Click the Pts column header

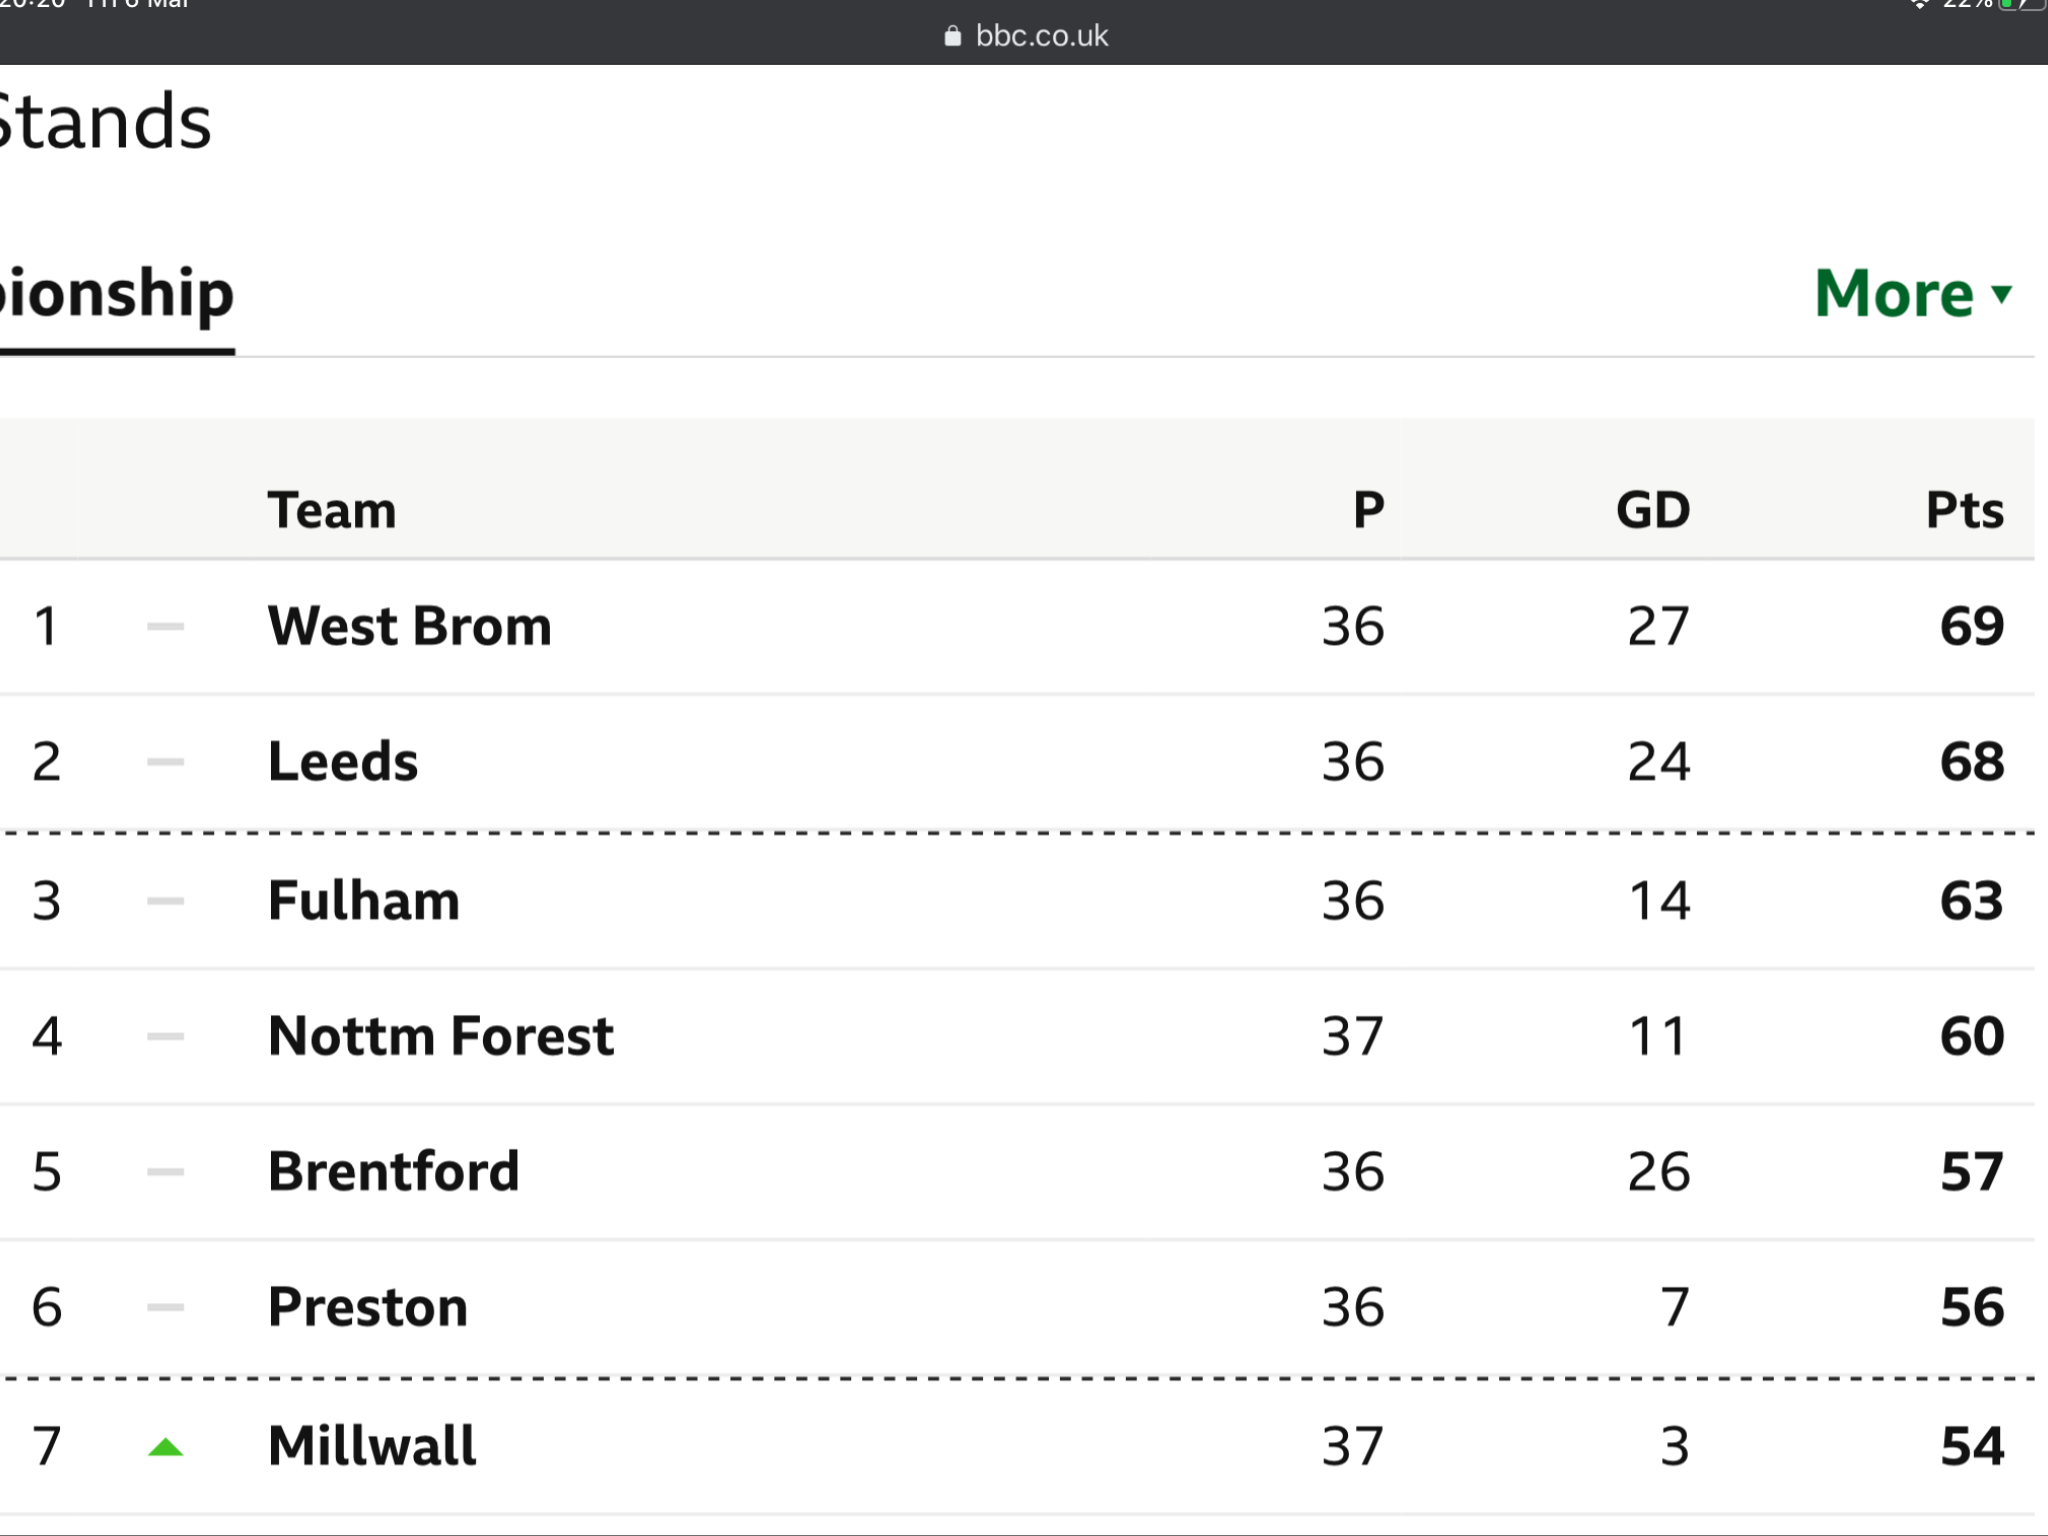[1965, 510]
